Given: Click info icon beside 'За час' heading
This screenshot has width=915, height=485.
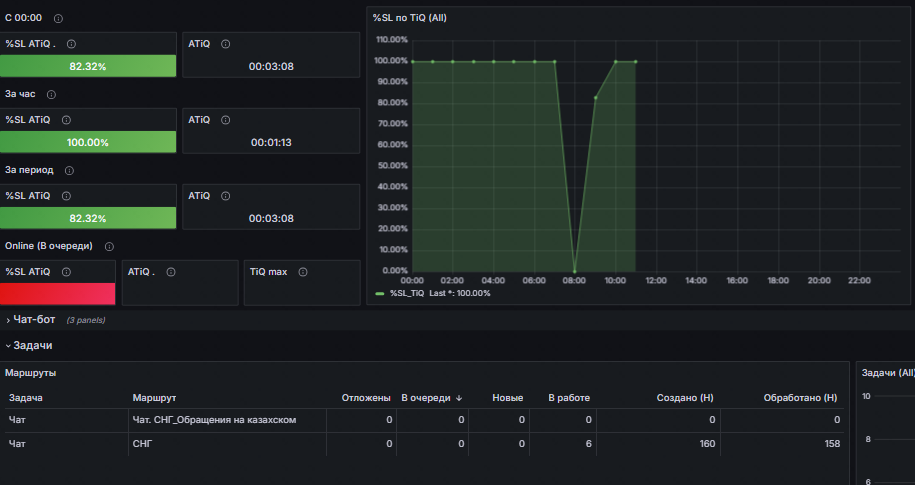Looking at the screenshot, I should point(51,95).
